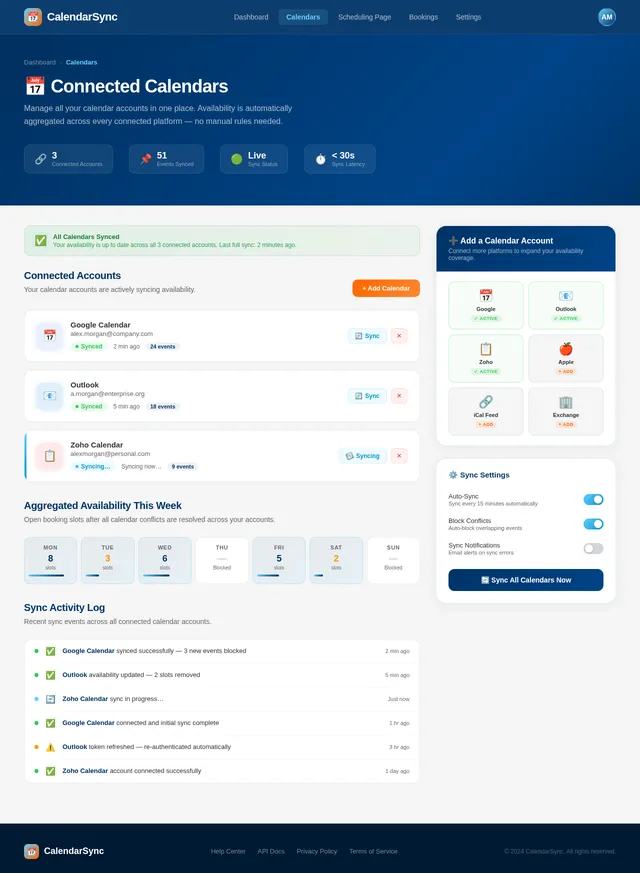Choose the iCal Feed platform tile
This screenshot has height=873, width=640.
tap(486, 411)
